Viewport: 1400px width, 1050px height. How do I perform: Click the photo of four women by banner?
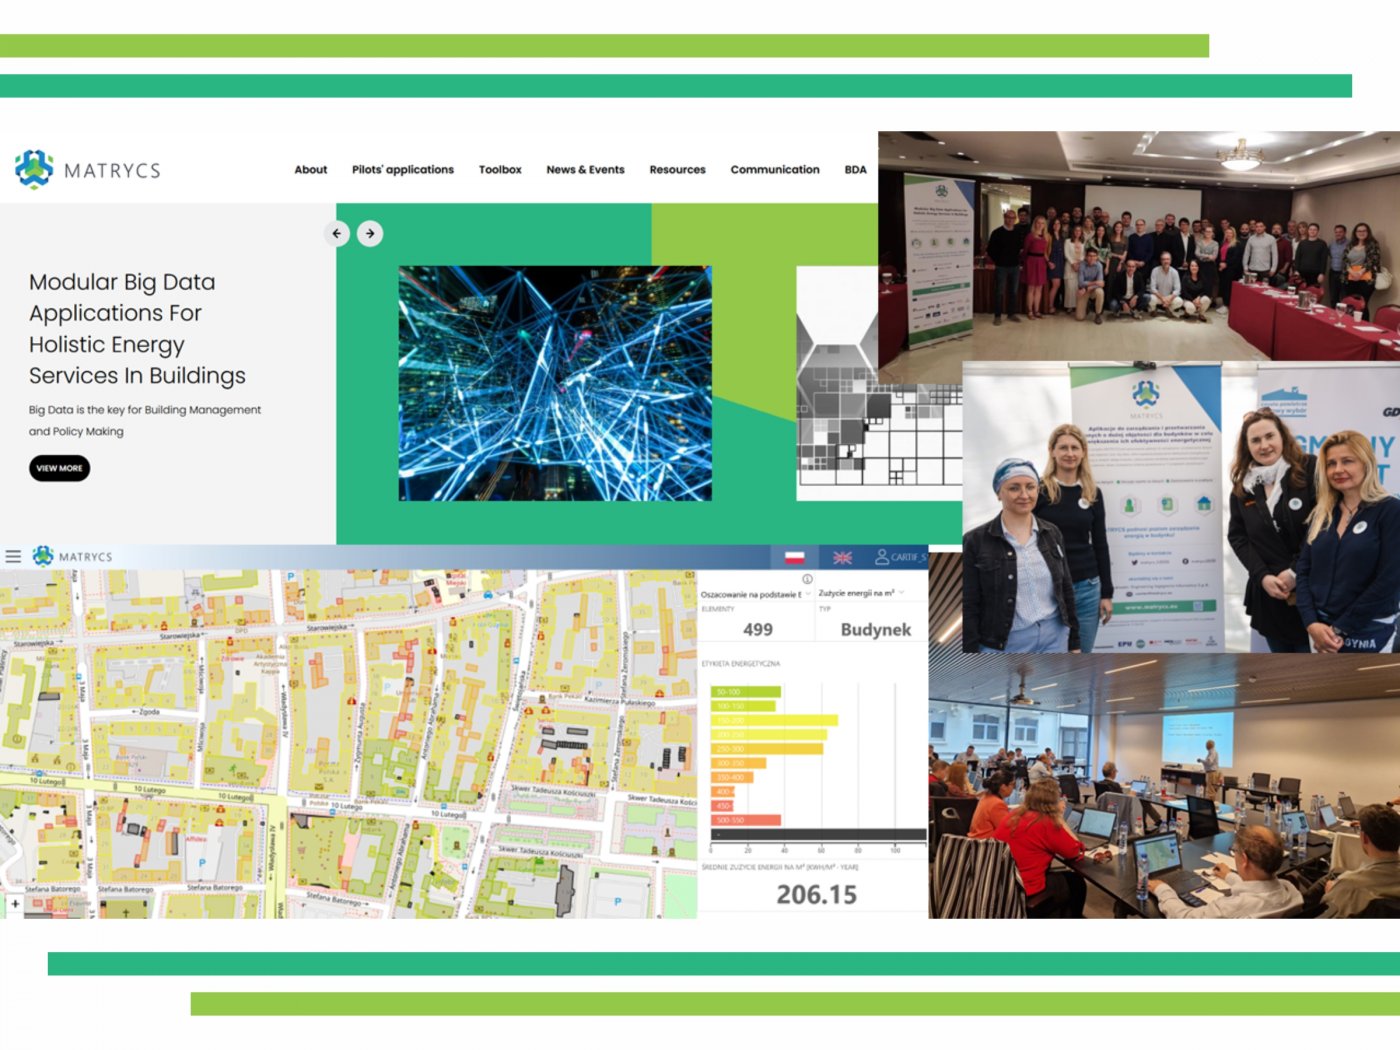(1181, 507)
